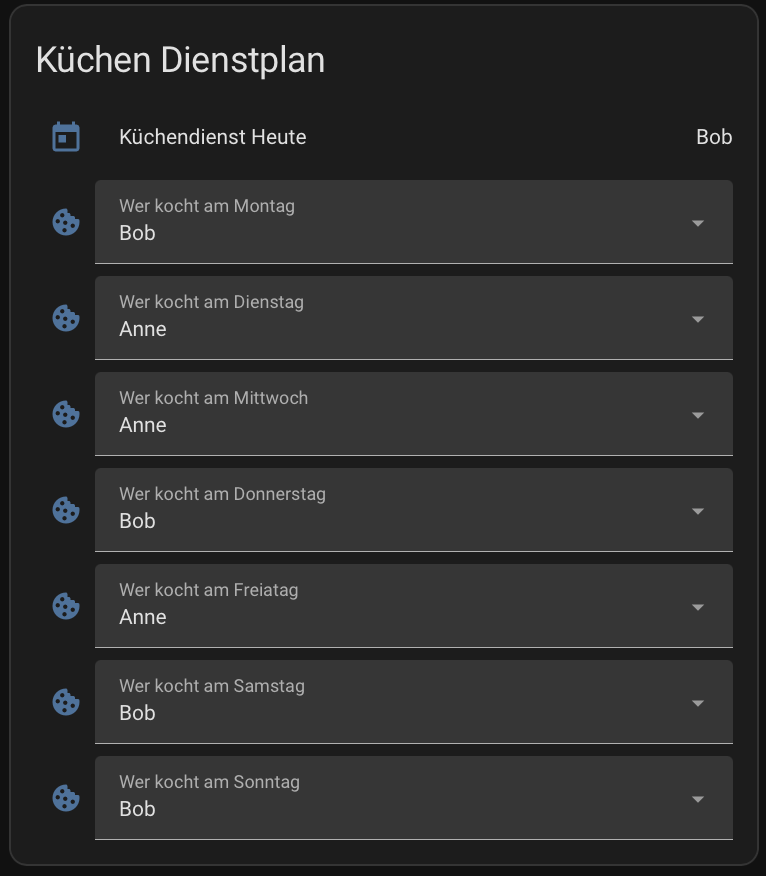The width and height of the screenshot is (766, 876).
Task: Open the Samstag dropdown arrow
Action: [698, 703]
